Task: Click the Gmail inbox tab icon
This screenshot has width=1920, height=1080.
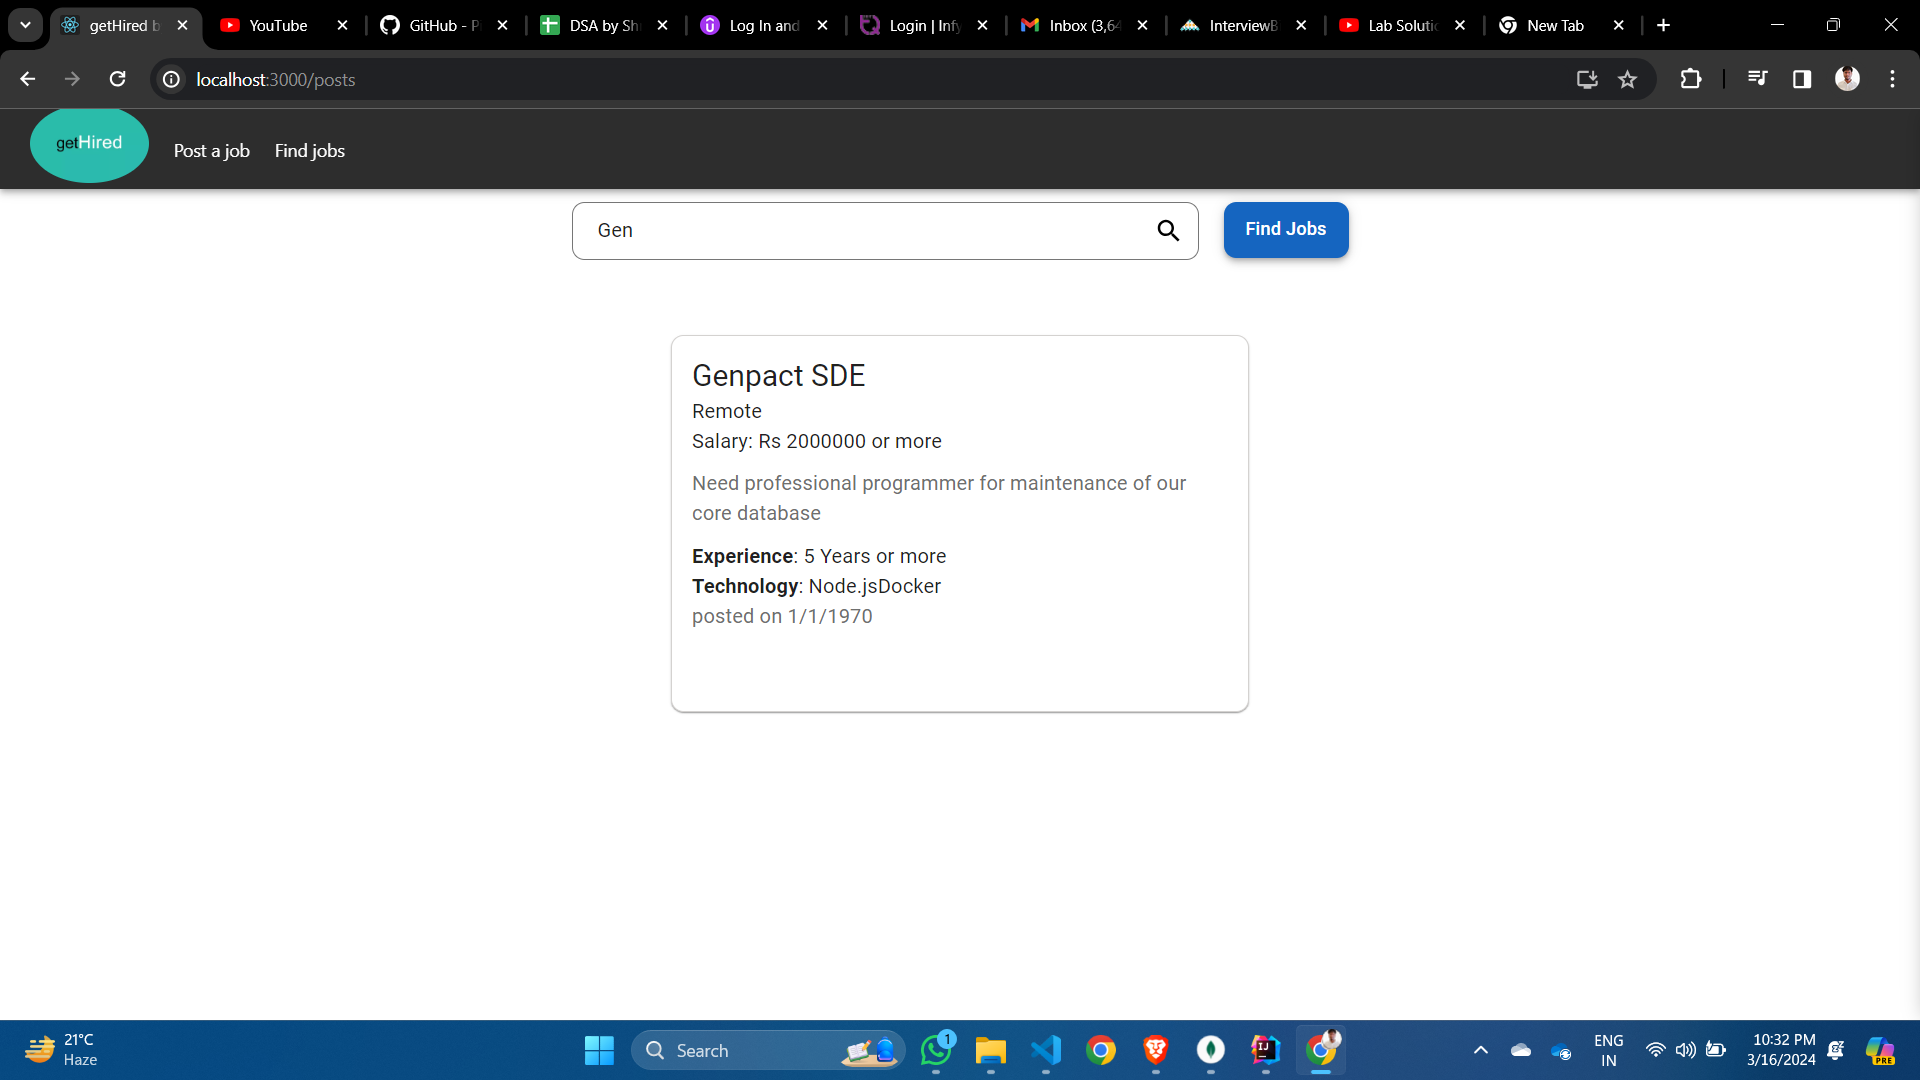Action: pyautogui.click(x=1033, y=25)
